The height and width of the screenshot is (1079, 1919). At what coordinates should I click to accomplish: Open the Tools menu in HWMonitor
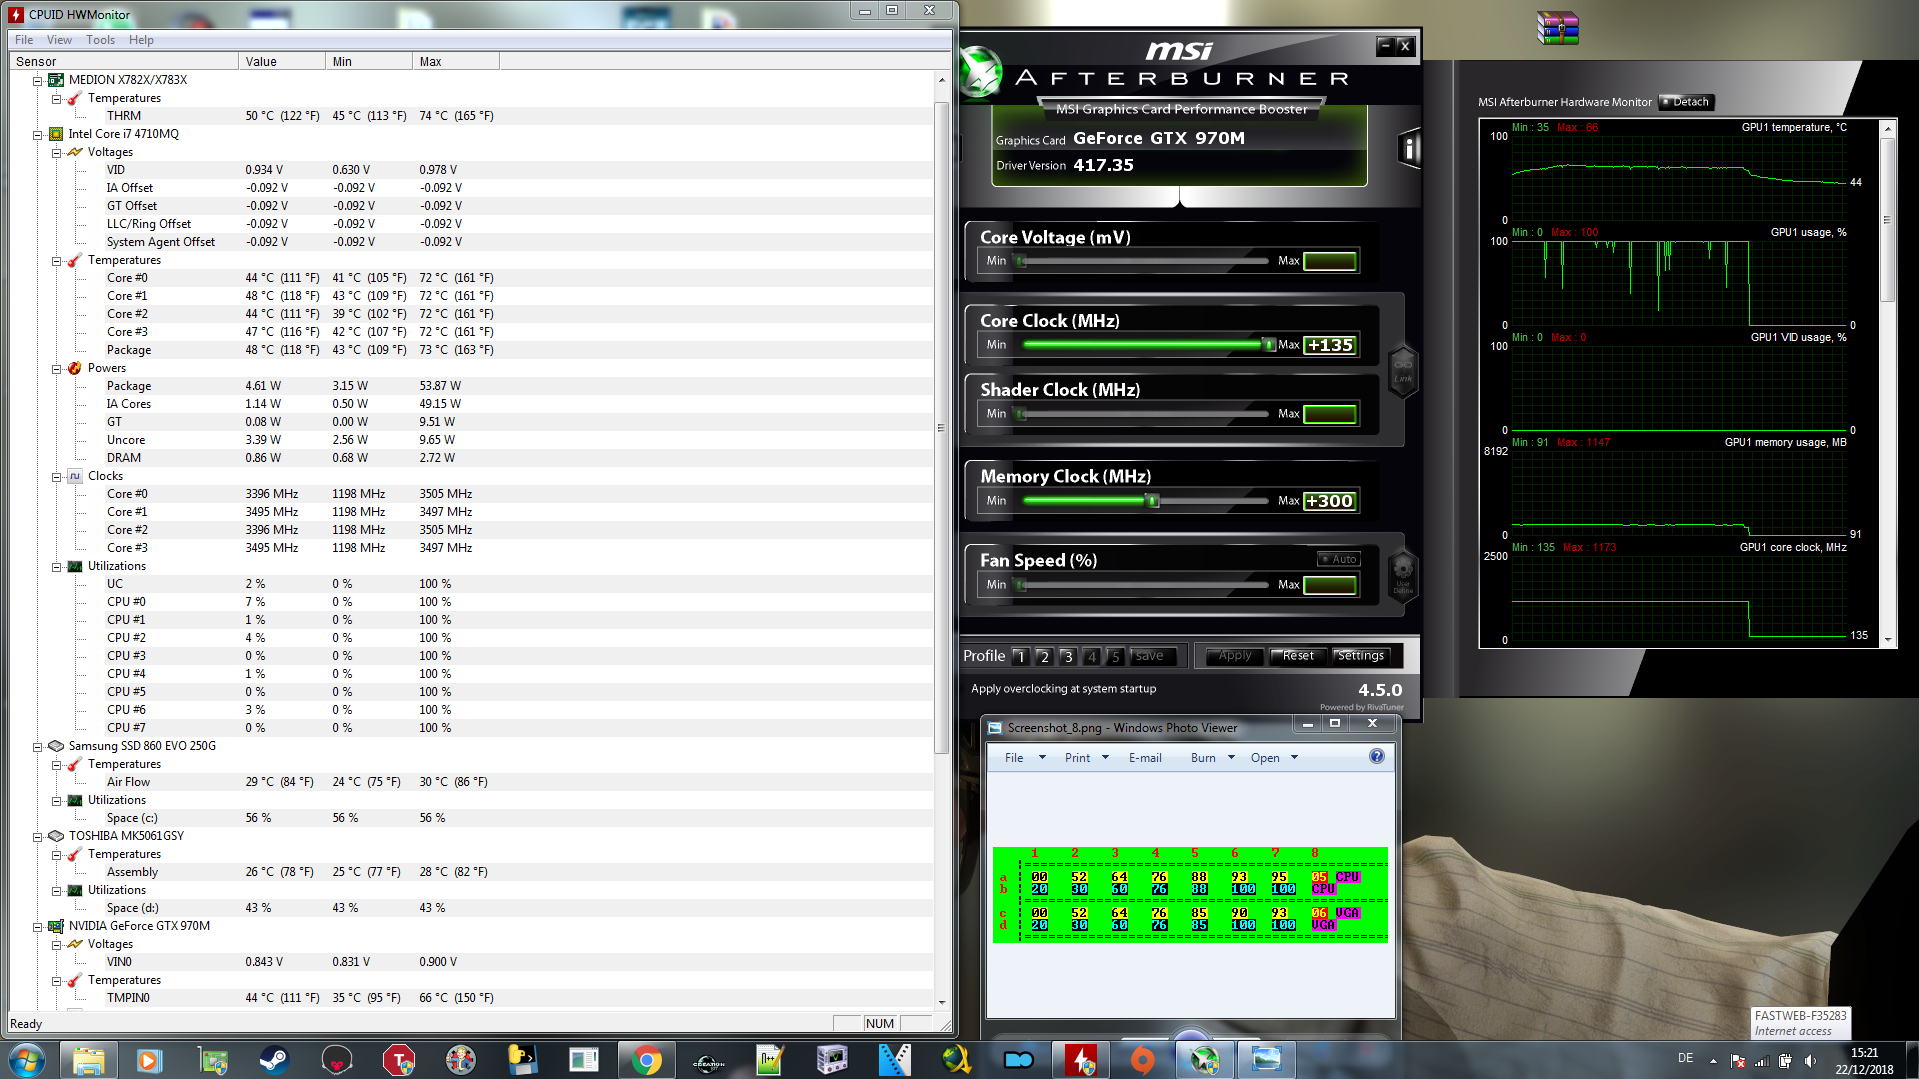[100, 40]
